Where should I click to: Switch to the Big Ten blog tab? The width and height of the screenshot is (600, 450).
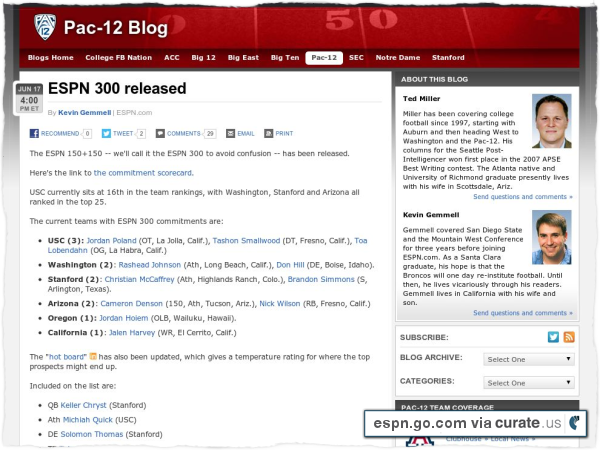285,57
